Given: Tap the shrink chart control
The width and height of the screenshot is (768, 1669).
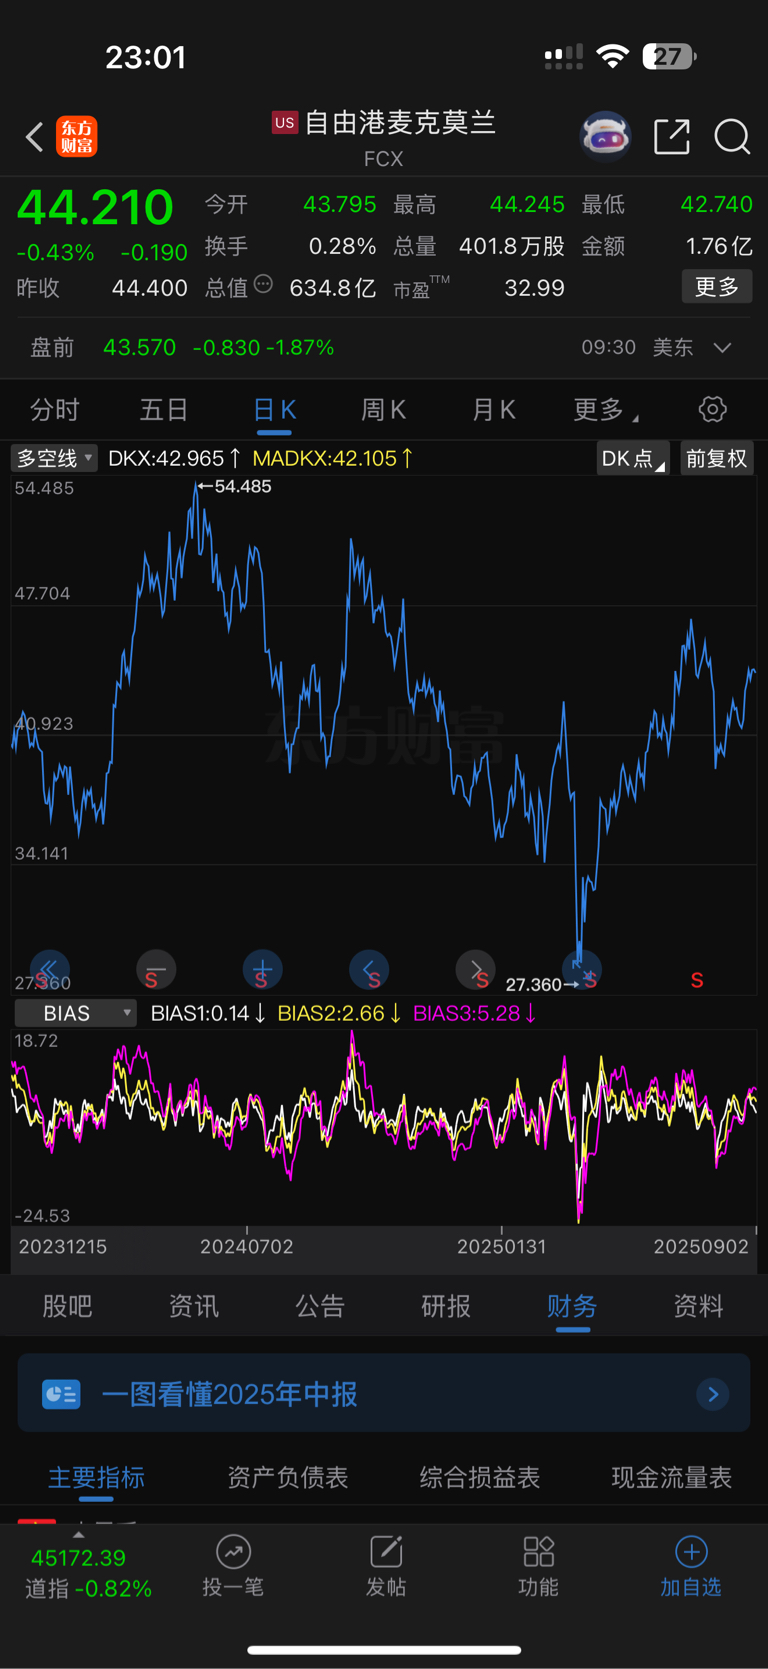Looking at the screenshot, I should tap(581, 967).
